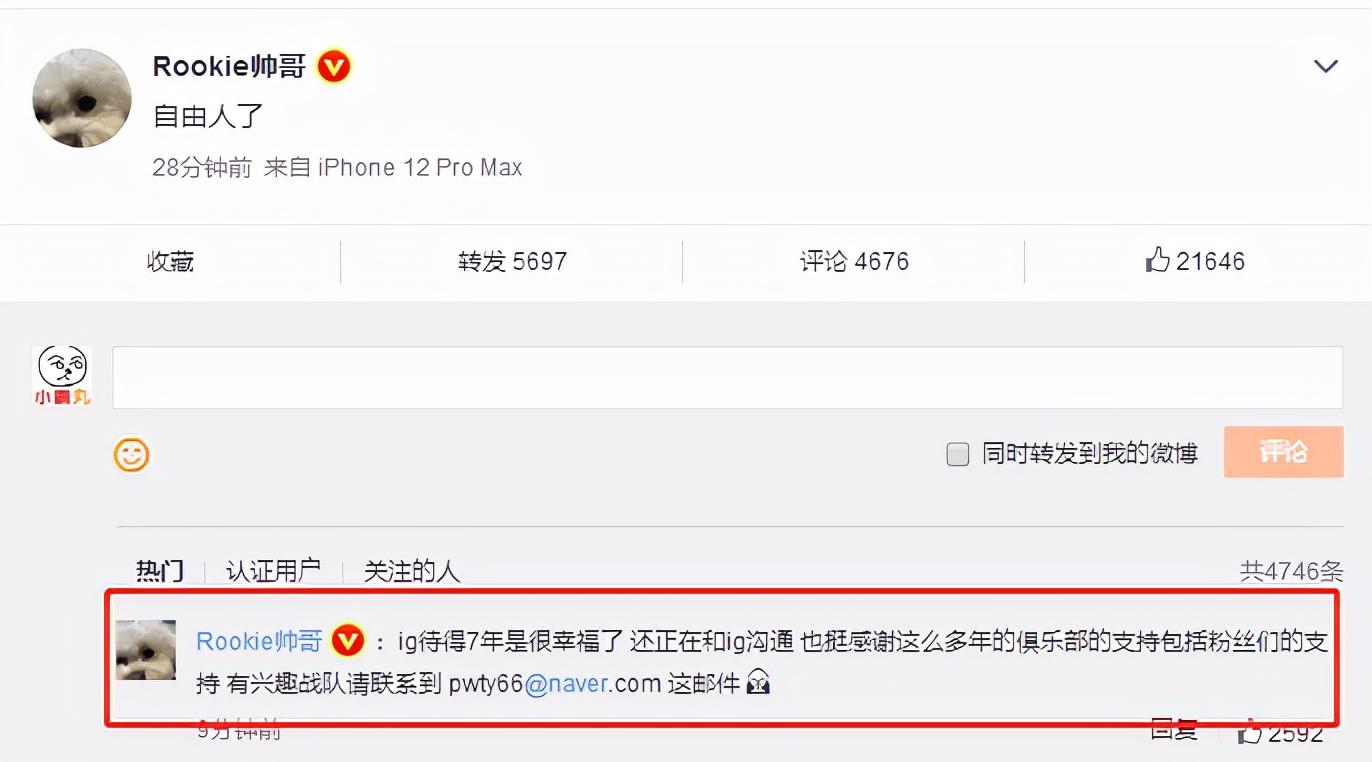
Task: Open the 评论 4676 comments section
Action: 854,262
